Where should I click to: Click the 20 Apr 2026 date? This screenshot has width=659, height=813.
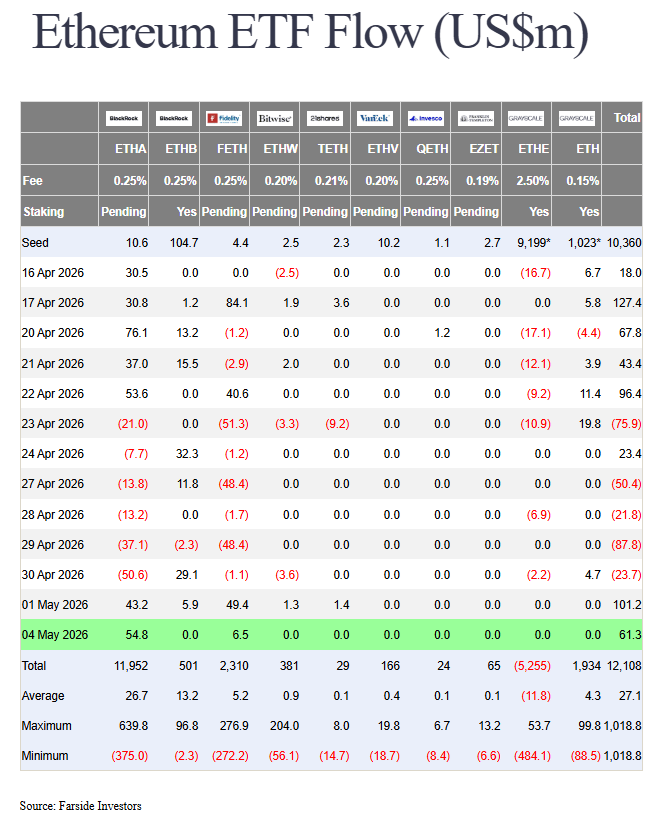52,333
